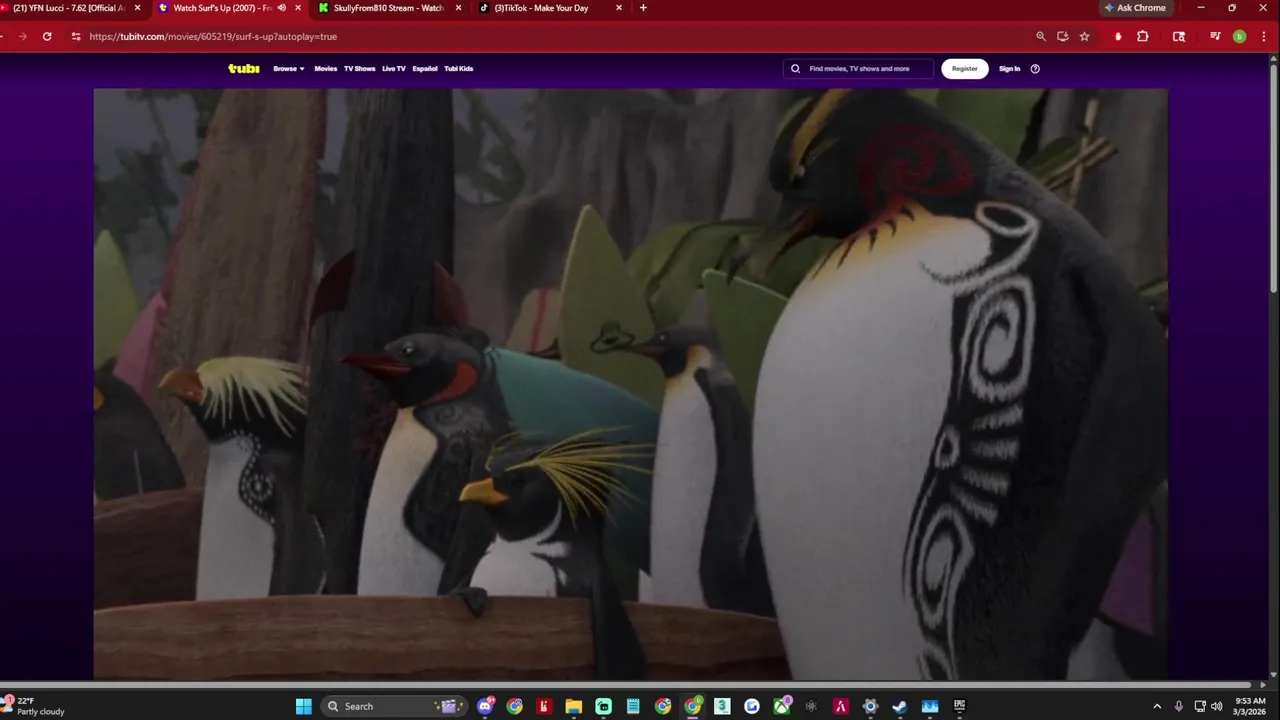Switch to Español content
The height and width of the screenshot is (720, 1280).
pos(425,69)
